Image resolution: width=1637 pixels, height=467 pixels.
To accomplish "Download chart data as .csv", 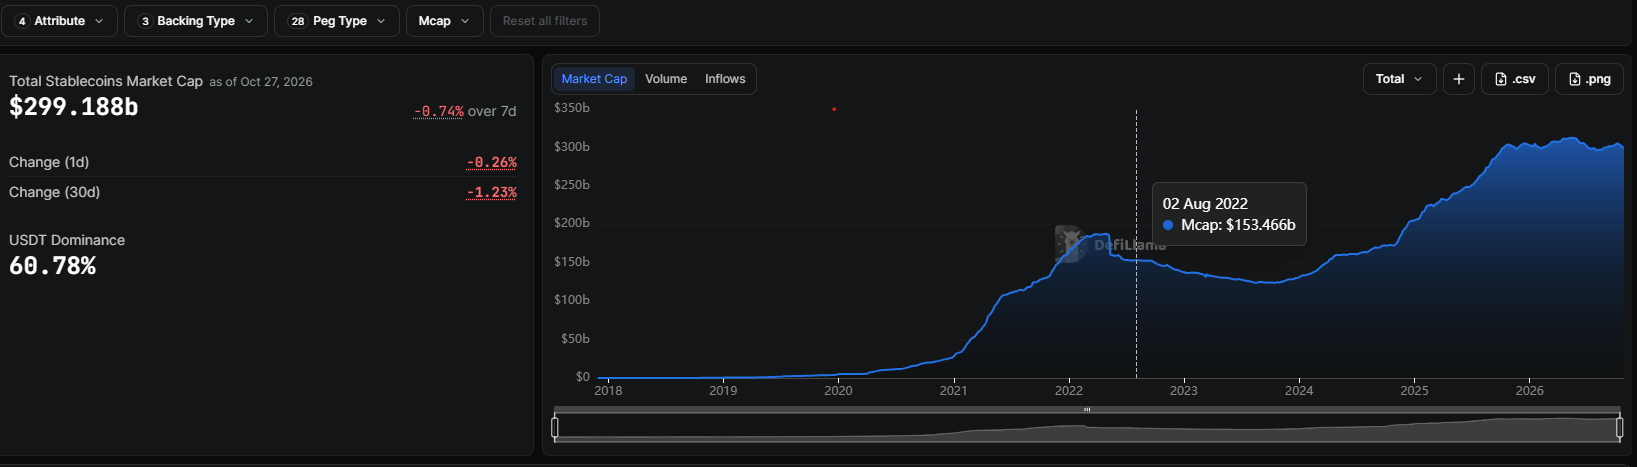I will (1515, 79).
